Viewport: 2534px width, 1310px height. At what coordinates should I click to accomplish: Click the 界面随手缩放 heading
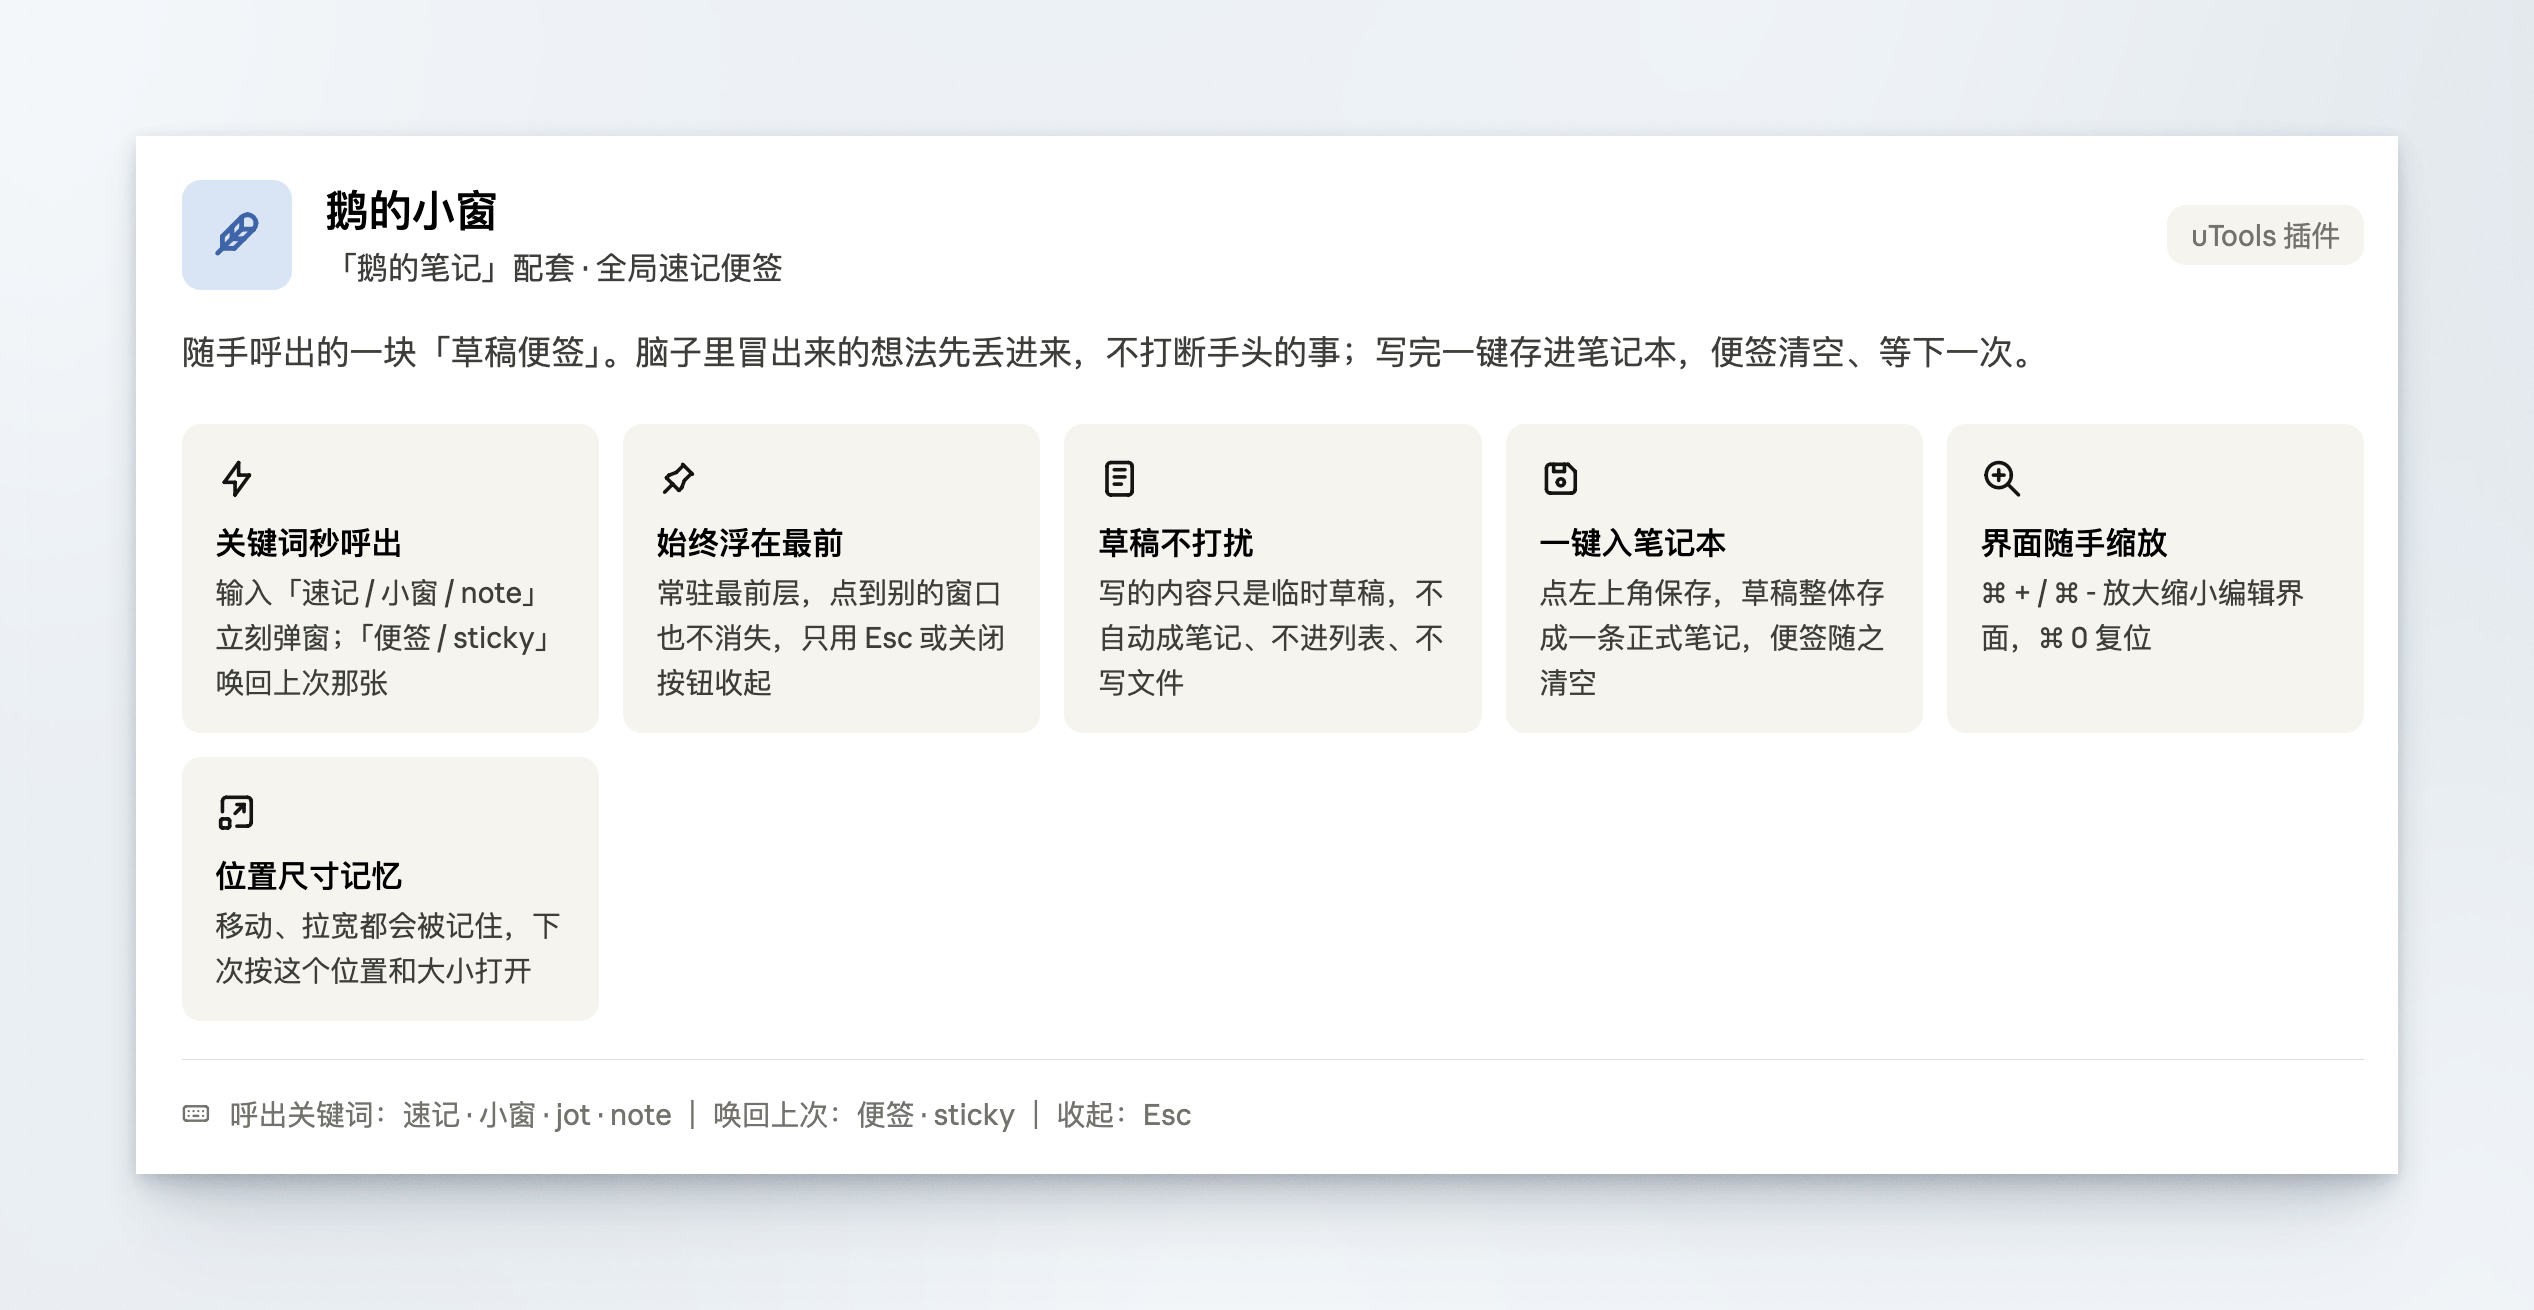[2074, 543]
